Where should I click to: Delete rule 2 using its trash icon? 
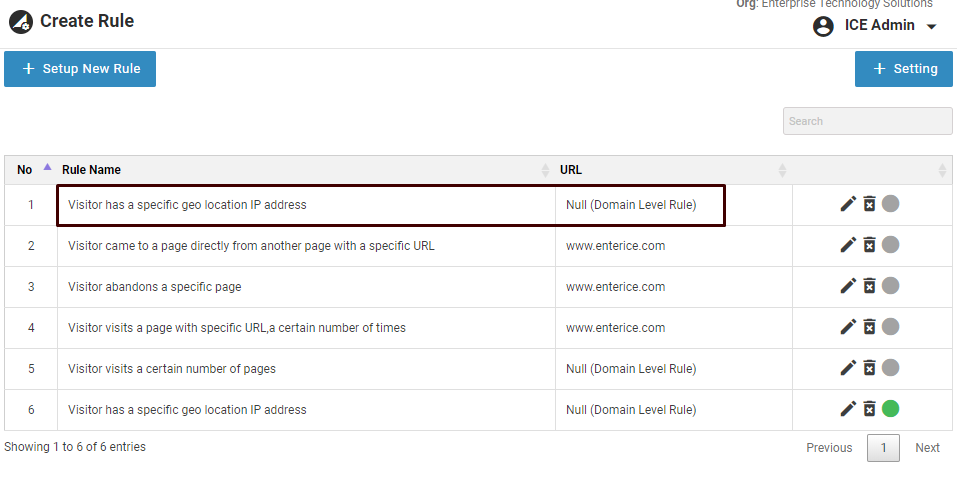point(870,245)
